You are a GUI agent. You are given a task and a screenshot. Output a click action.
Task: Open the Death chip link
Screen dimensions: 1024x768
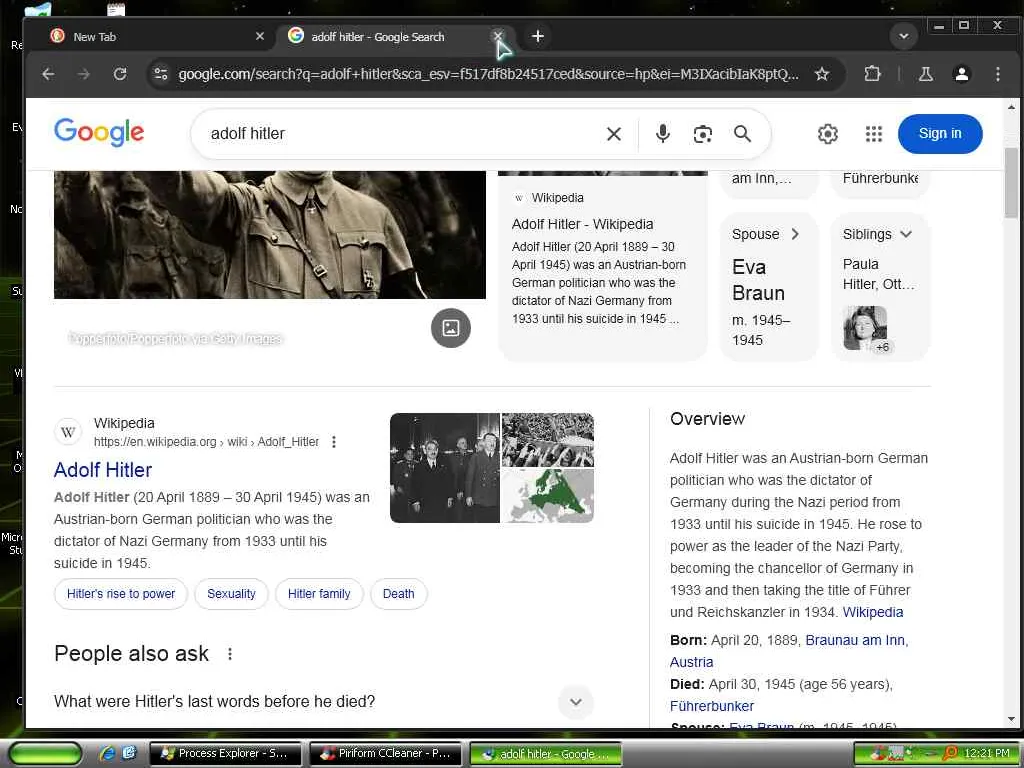coord(398,594)
